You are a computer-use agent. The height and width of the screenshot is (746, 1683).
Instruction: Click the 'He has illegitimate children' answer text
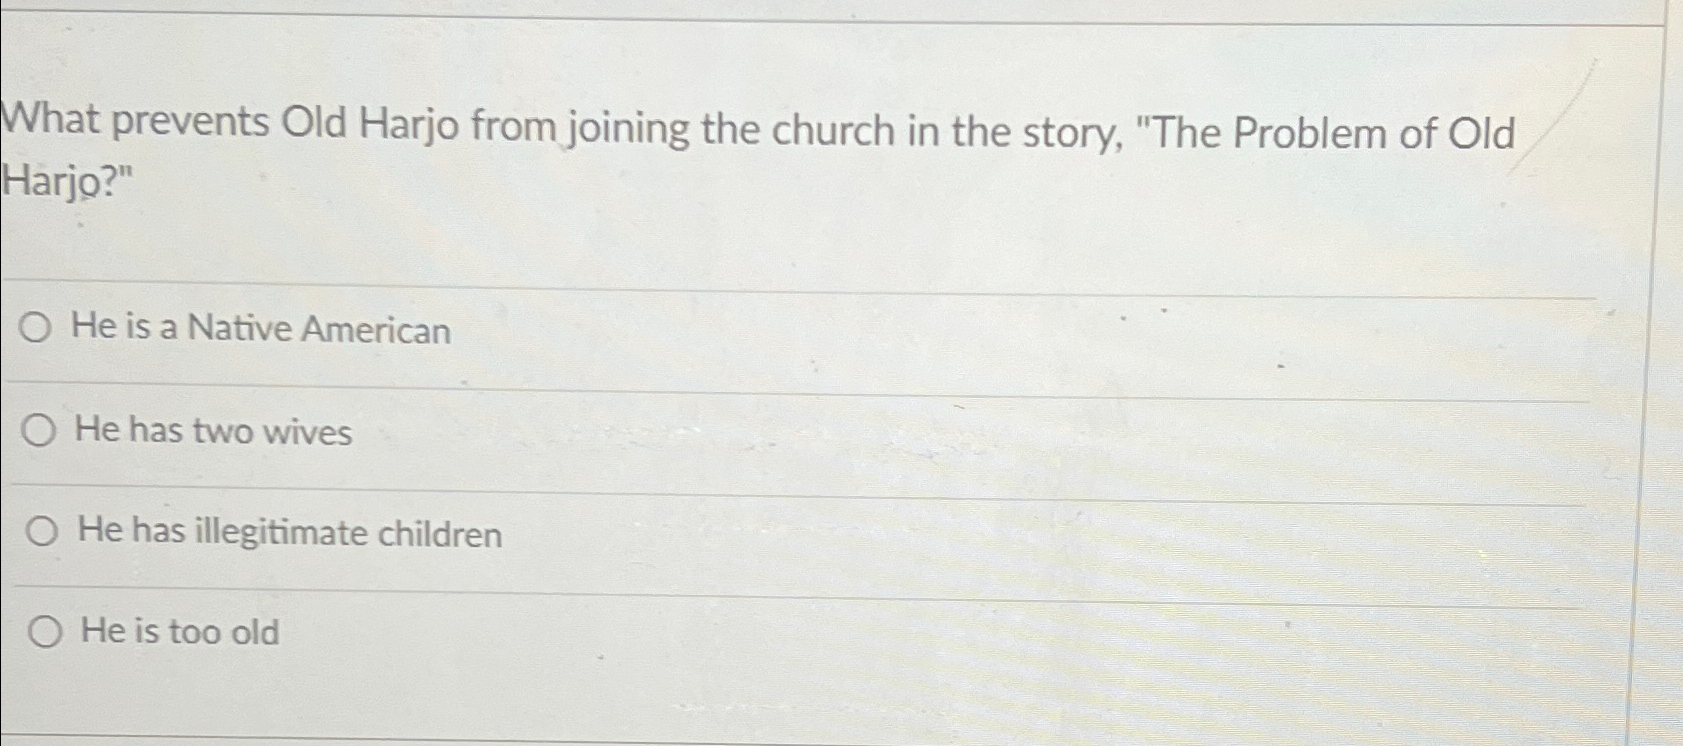(287, 533)
